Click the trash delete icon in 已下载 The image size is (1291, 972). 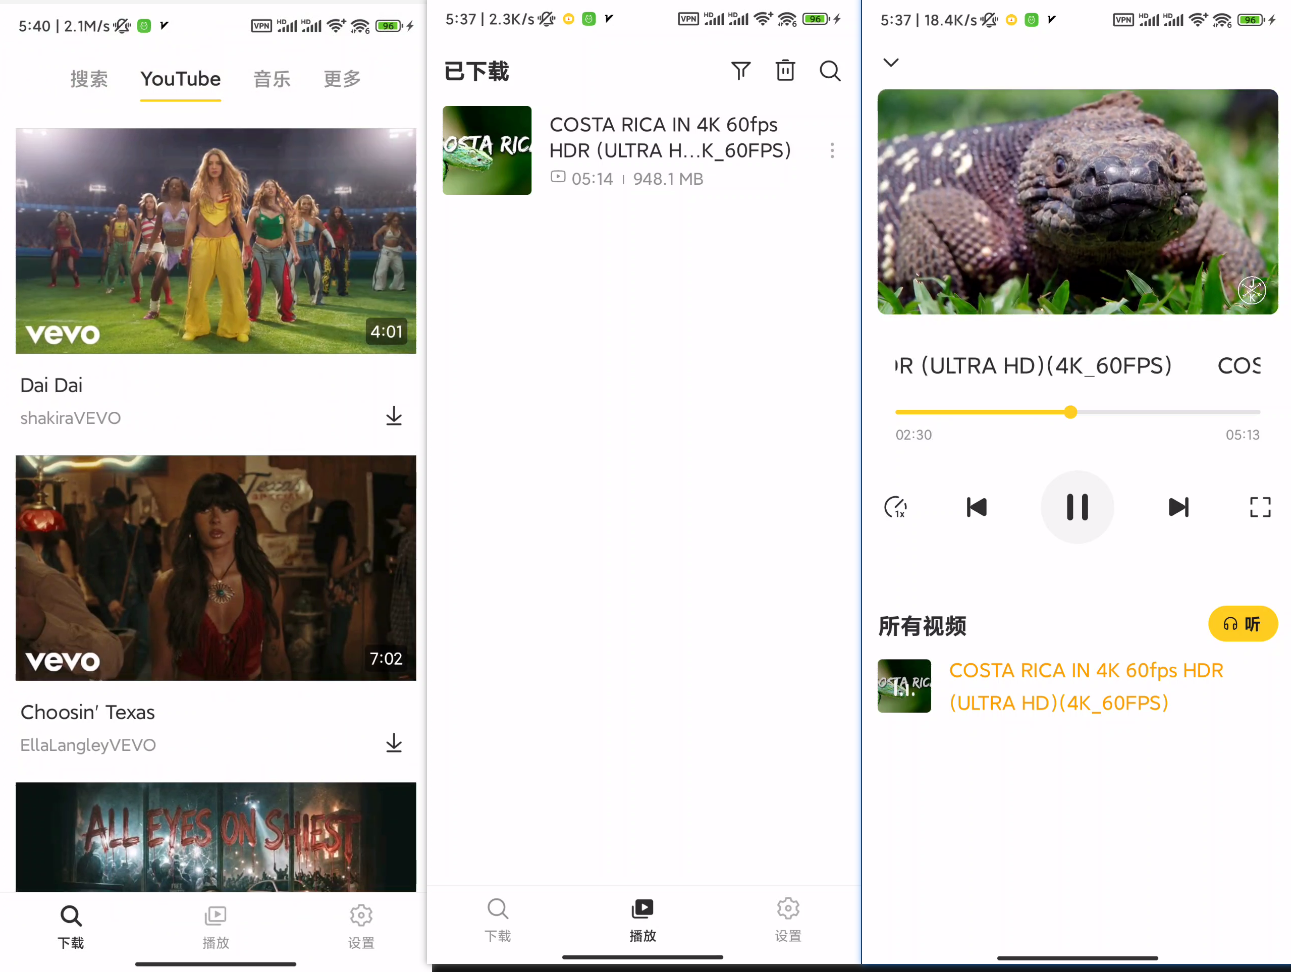pyautogui.click(x=786, y=70)
